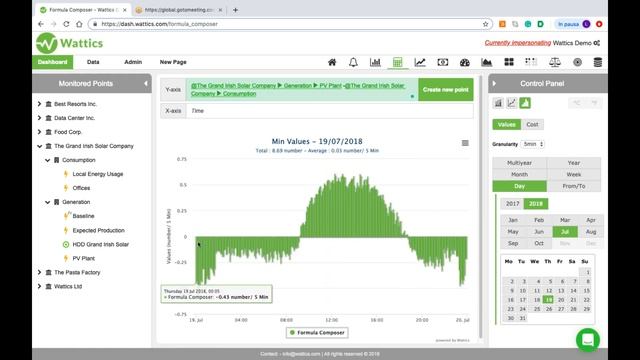Click the browser home button

[x=79, y=24]
